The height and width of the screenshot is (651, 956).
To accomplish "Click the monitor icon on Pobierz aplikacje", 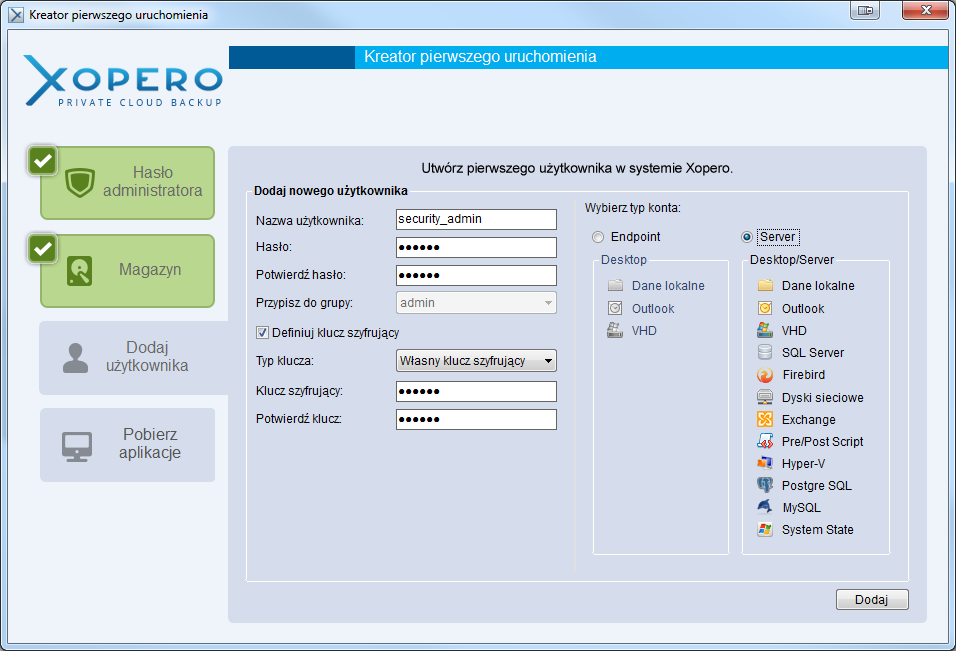I will point(77,447).
